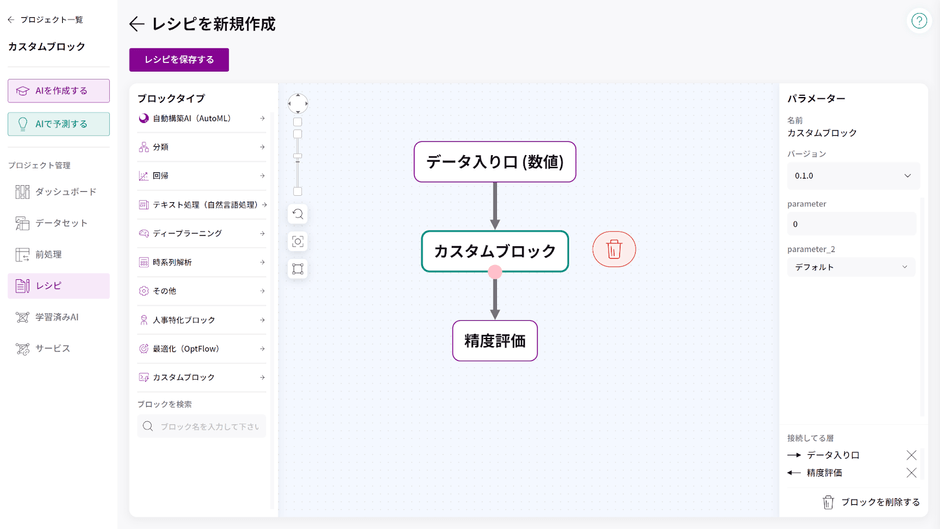Image resolution: width=940 pixels, height=529 pixels.
Task: Go to データセット in the sidebar
Action: click(58, 223)
